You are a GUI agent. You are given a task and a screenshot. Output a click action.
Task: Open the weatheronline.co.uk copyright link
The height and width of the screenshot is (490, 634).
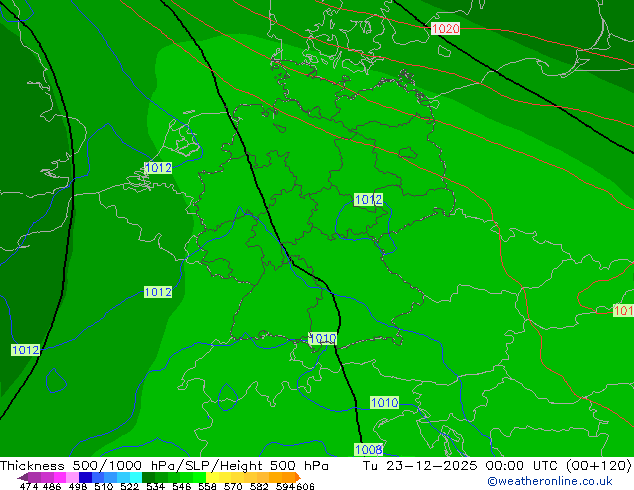pyautogui.click(x=550, y=481)
